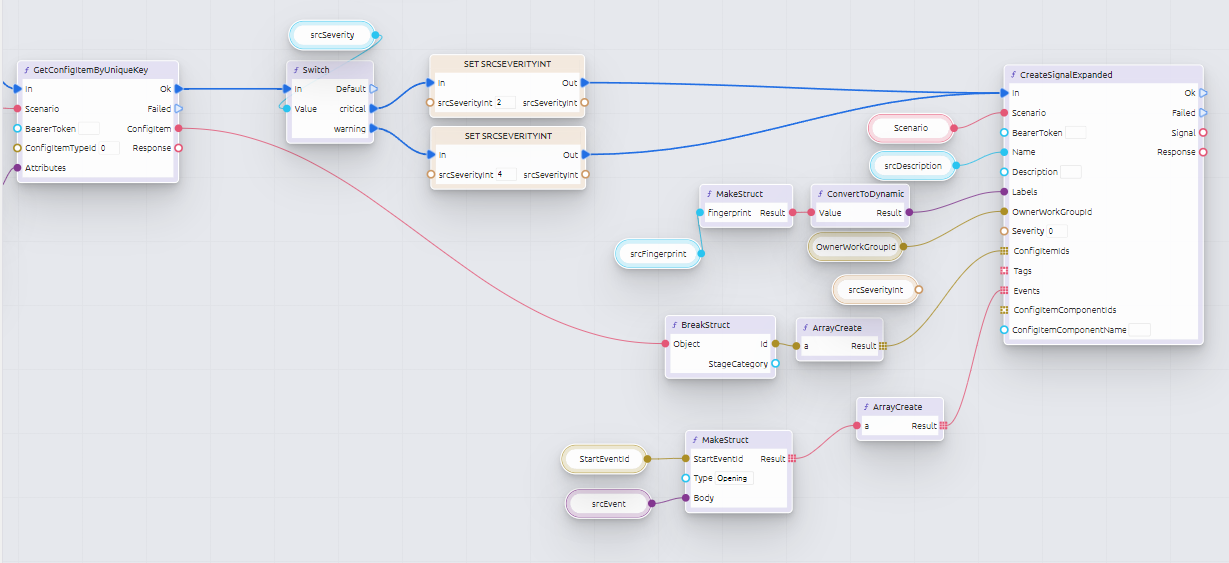Click Severity value field in CreateSignalExpanded
Viewport: 1229px width, 563px height.
tap(1056, 231)
